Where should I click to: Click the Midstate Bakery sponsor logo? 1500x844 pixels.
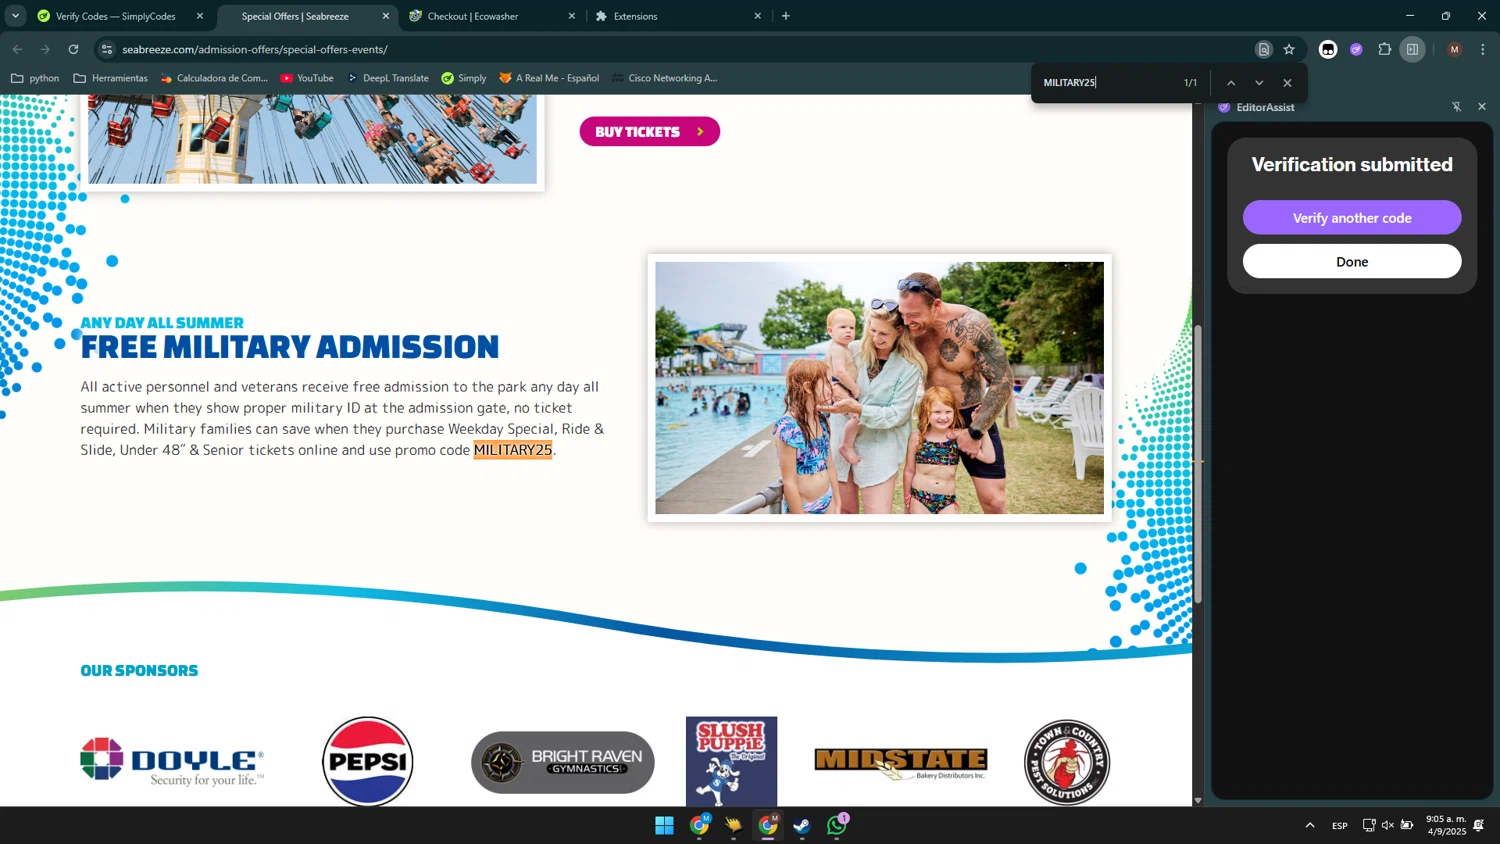click(x=901, y=763)
